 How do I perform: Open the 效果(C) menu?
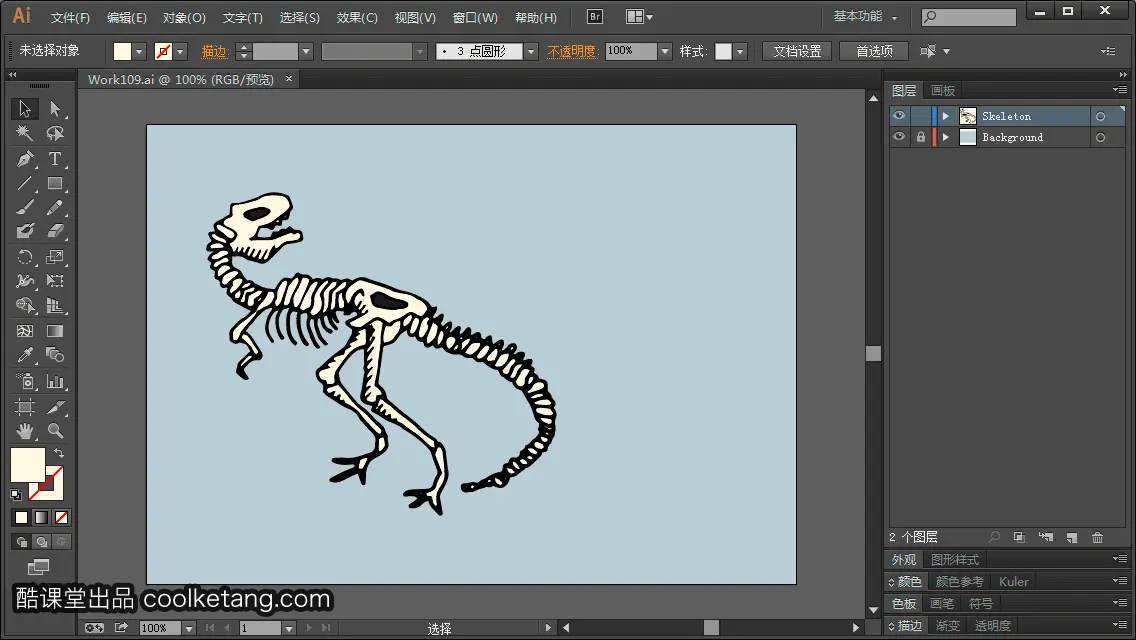tap(357, 17)
